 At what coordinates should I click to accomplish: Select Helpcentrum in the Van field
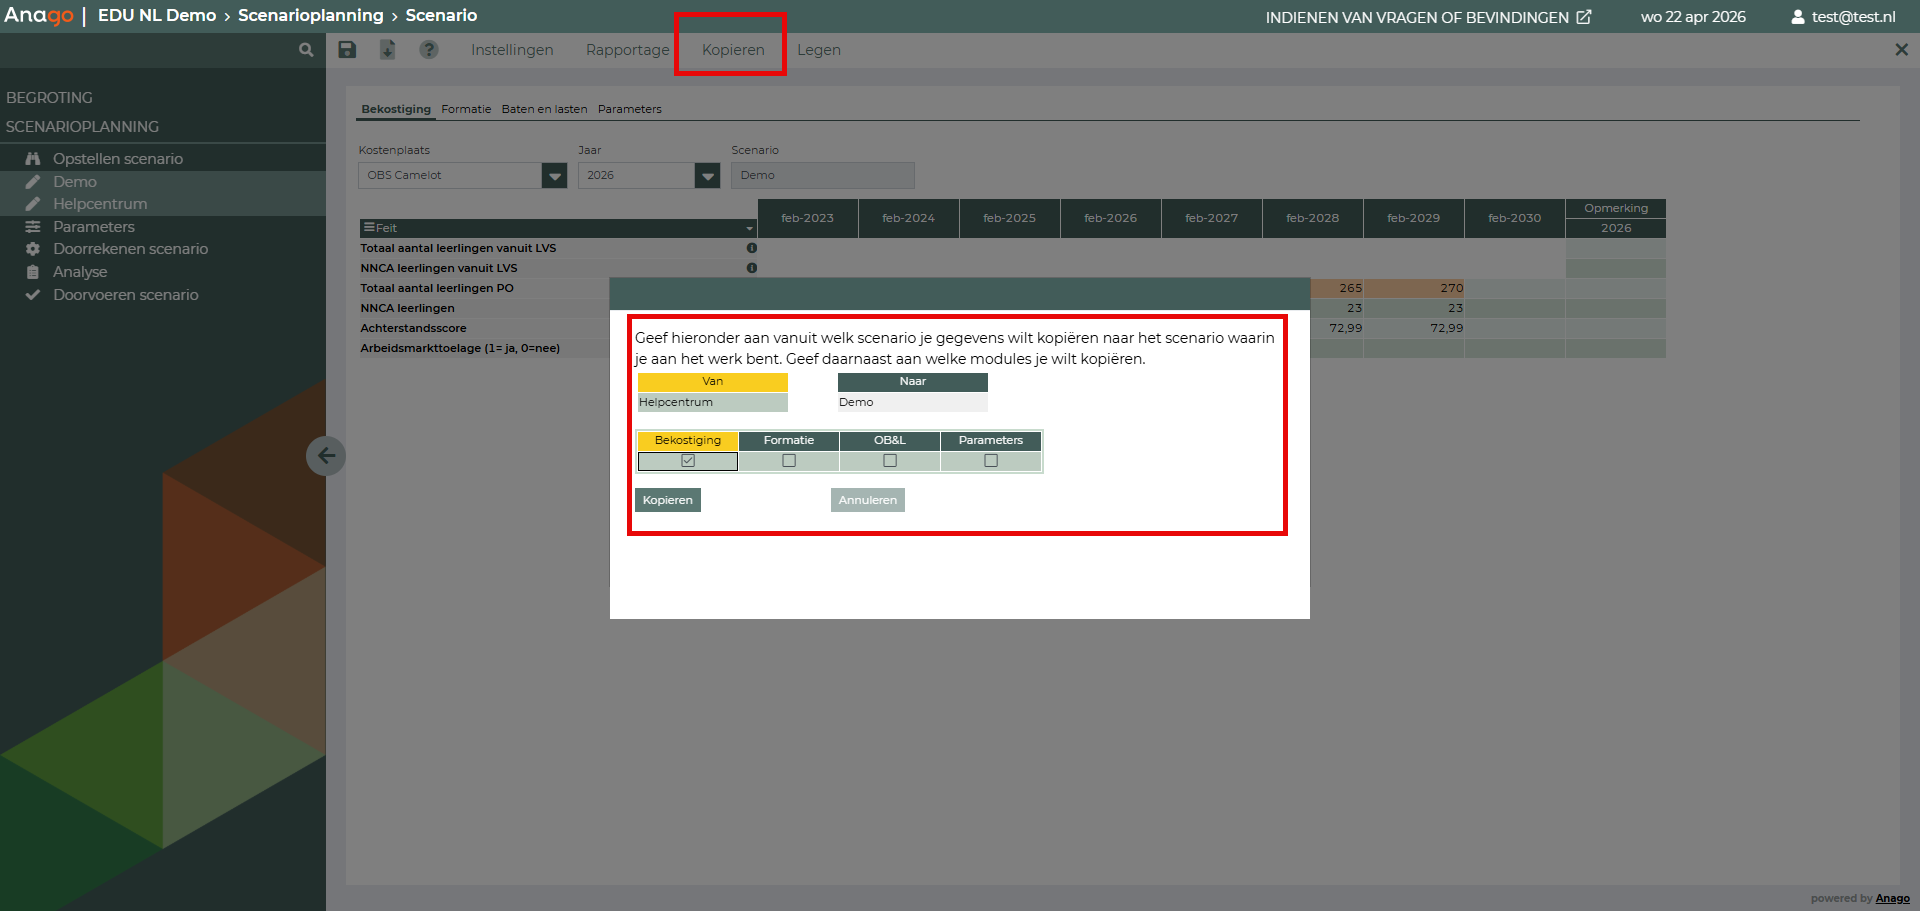pos(712,402)
